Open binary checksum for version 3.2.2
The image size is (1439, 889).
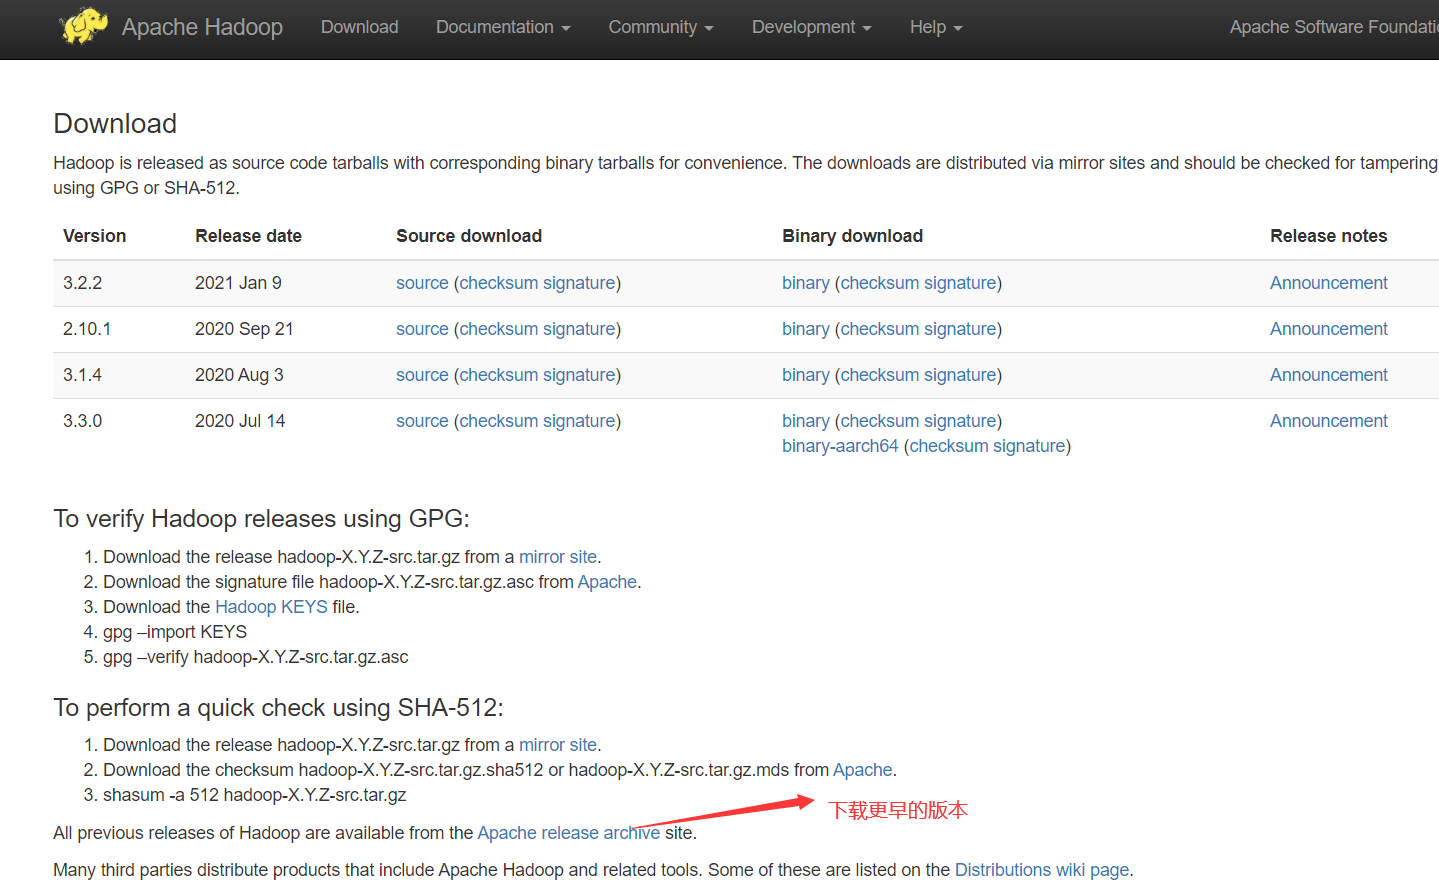coord(879,283)
